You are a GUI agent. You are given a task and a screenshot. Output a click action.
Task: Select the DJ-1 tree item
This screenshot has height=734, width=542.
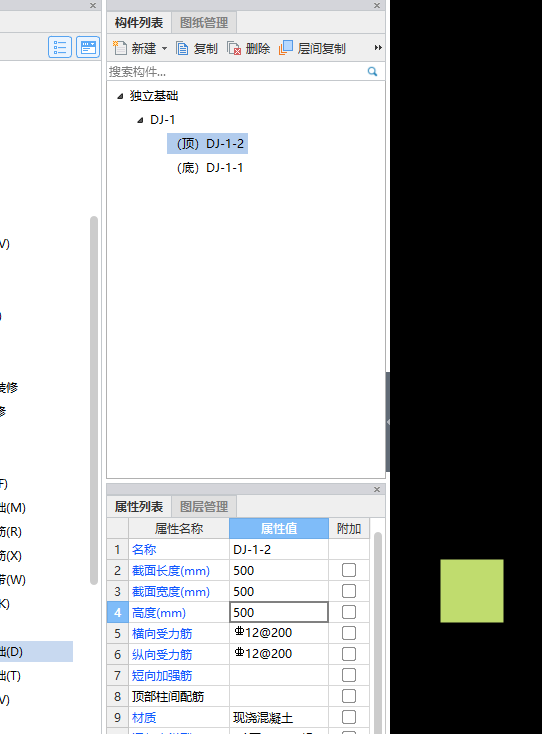click(162, 120)
